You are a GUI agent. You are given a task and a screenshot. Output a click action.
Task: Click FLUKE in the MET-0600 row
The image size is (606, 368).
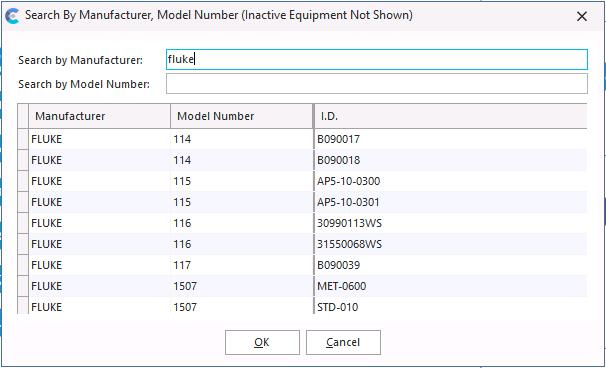tap(99, 286)
